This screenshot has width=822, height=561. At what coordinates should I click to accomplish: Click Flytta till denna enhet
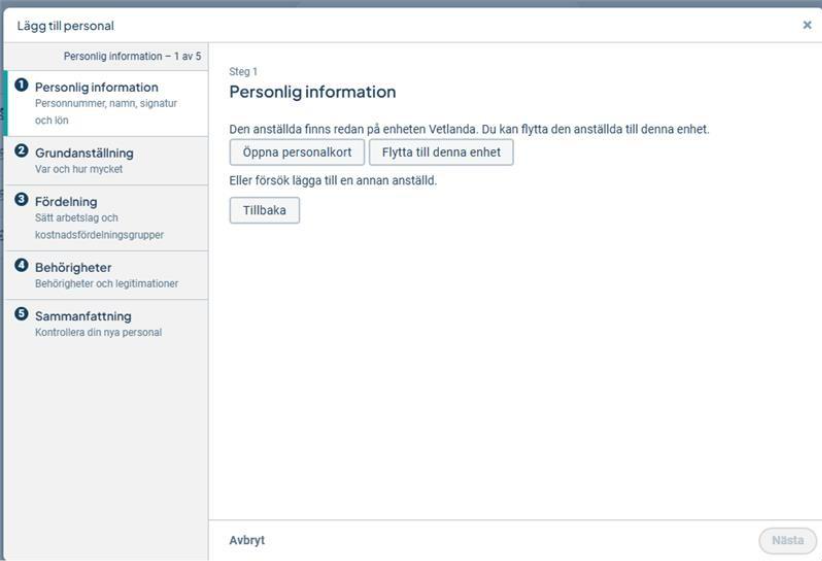click(x=441, y=152)
